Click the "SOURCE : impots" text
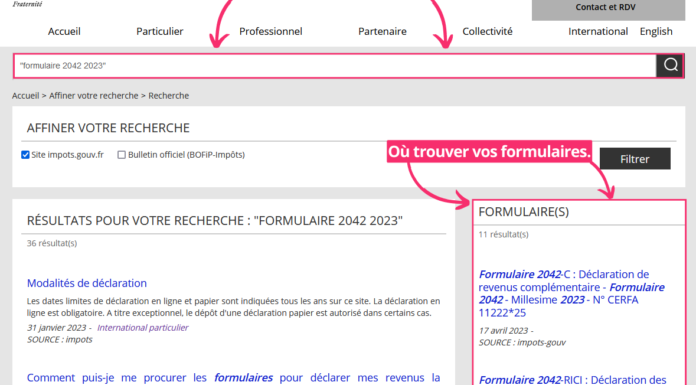Screen dimensions: 696x385 [59, 340]
